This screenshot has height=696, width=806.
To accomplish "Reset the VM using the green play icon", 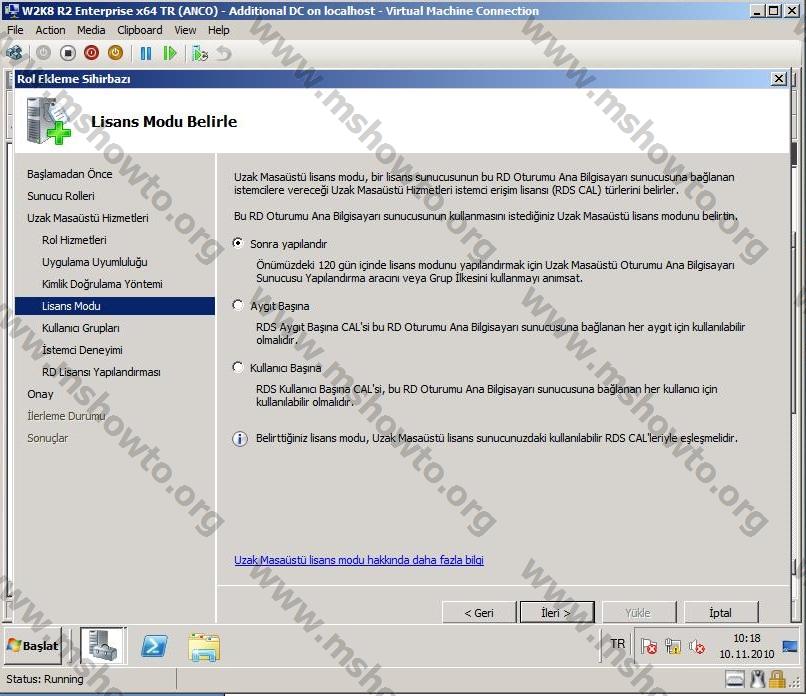I will (169, 53).
